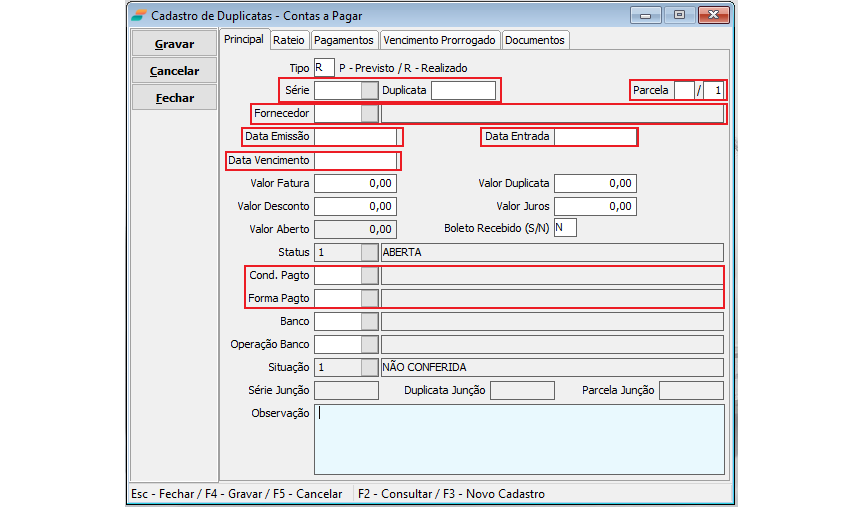Click the Boleto Recebido (S/N) field

pyautogui.click(x=565, y=228)
